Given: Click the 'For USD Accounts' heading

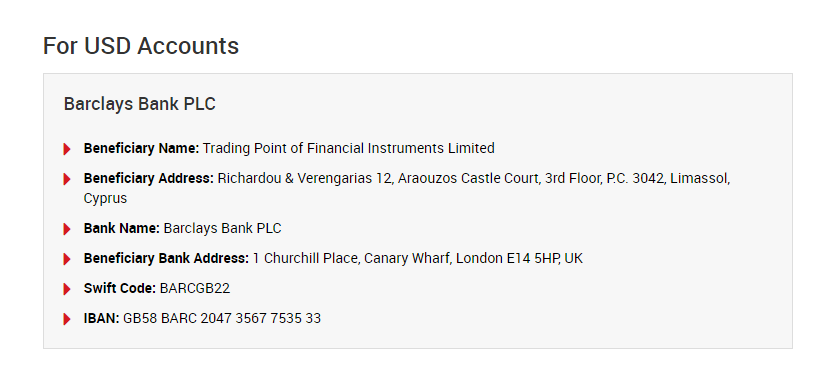Looking at the screenshot, I should 141,46.
